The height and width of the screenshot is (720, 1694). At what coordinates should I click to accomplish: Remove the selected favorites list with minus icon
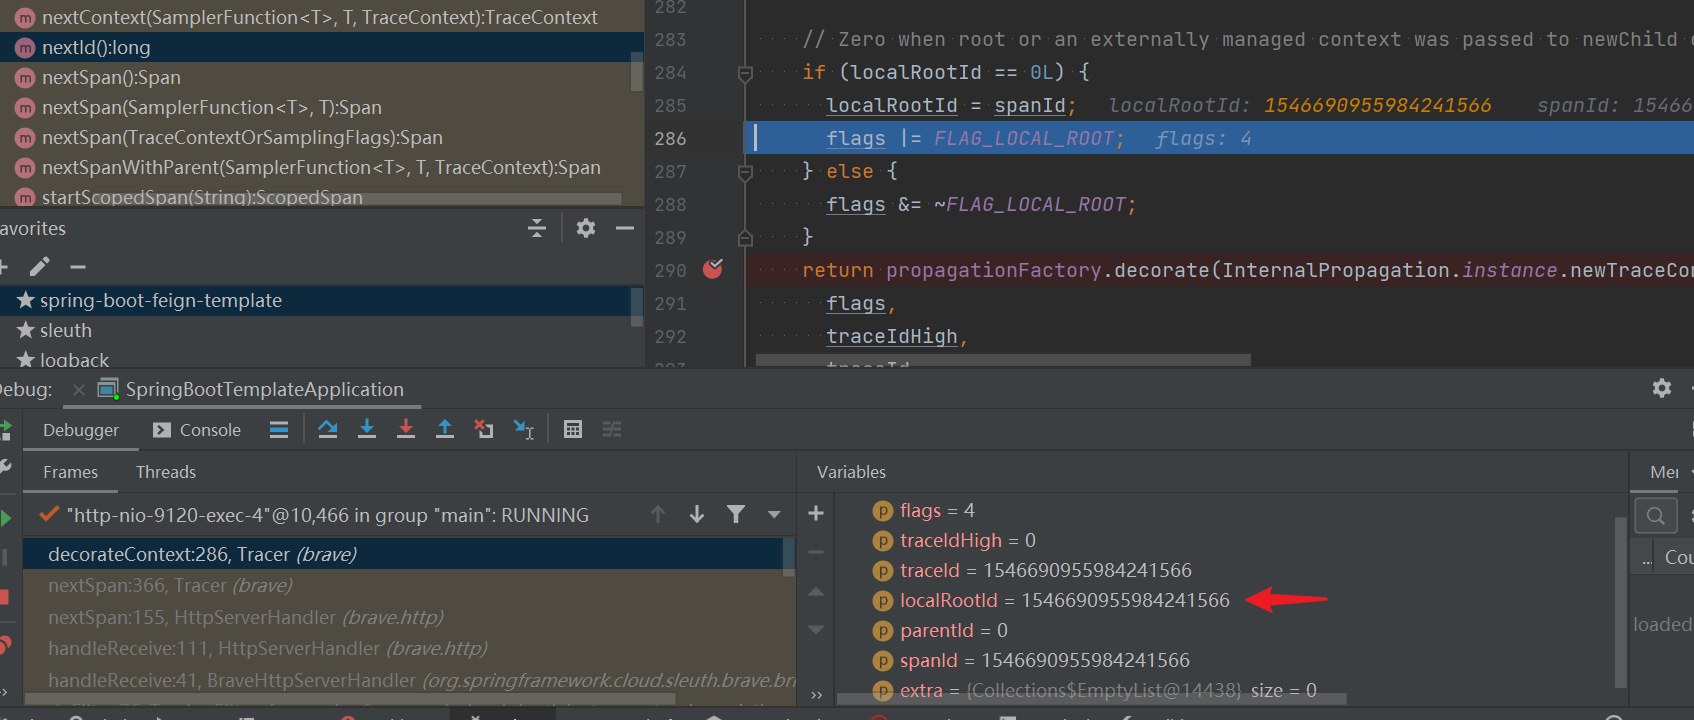pyautogui.click(x=78, y=267)
